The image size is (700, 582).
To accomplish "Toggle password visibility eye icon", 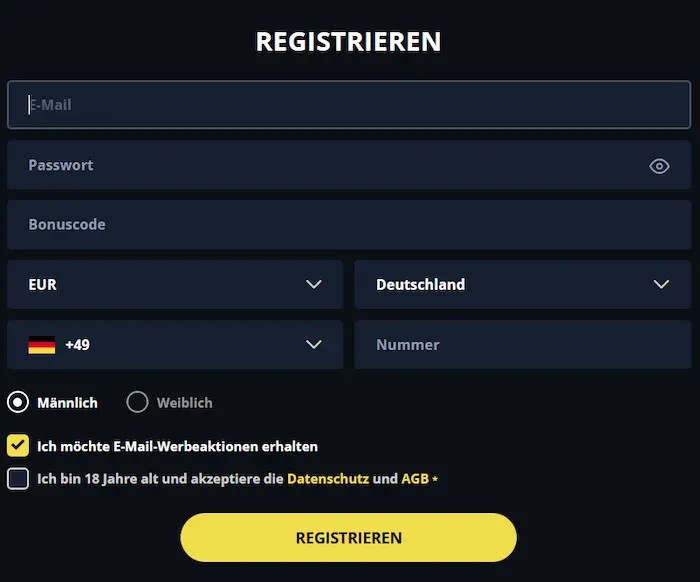I will pyautogui.click(x=659, y=166).
